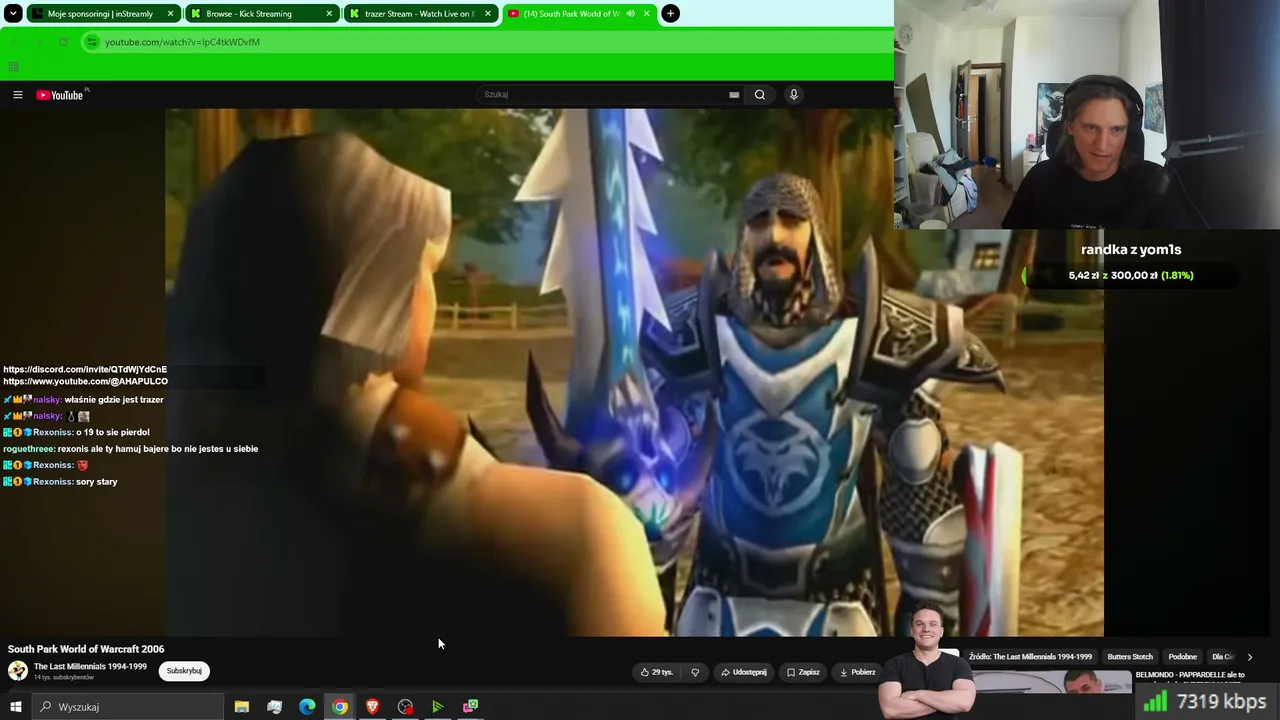
Task: Open the YouTube guide hamburger menu
Action: point(17,95)
